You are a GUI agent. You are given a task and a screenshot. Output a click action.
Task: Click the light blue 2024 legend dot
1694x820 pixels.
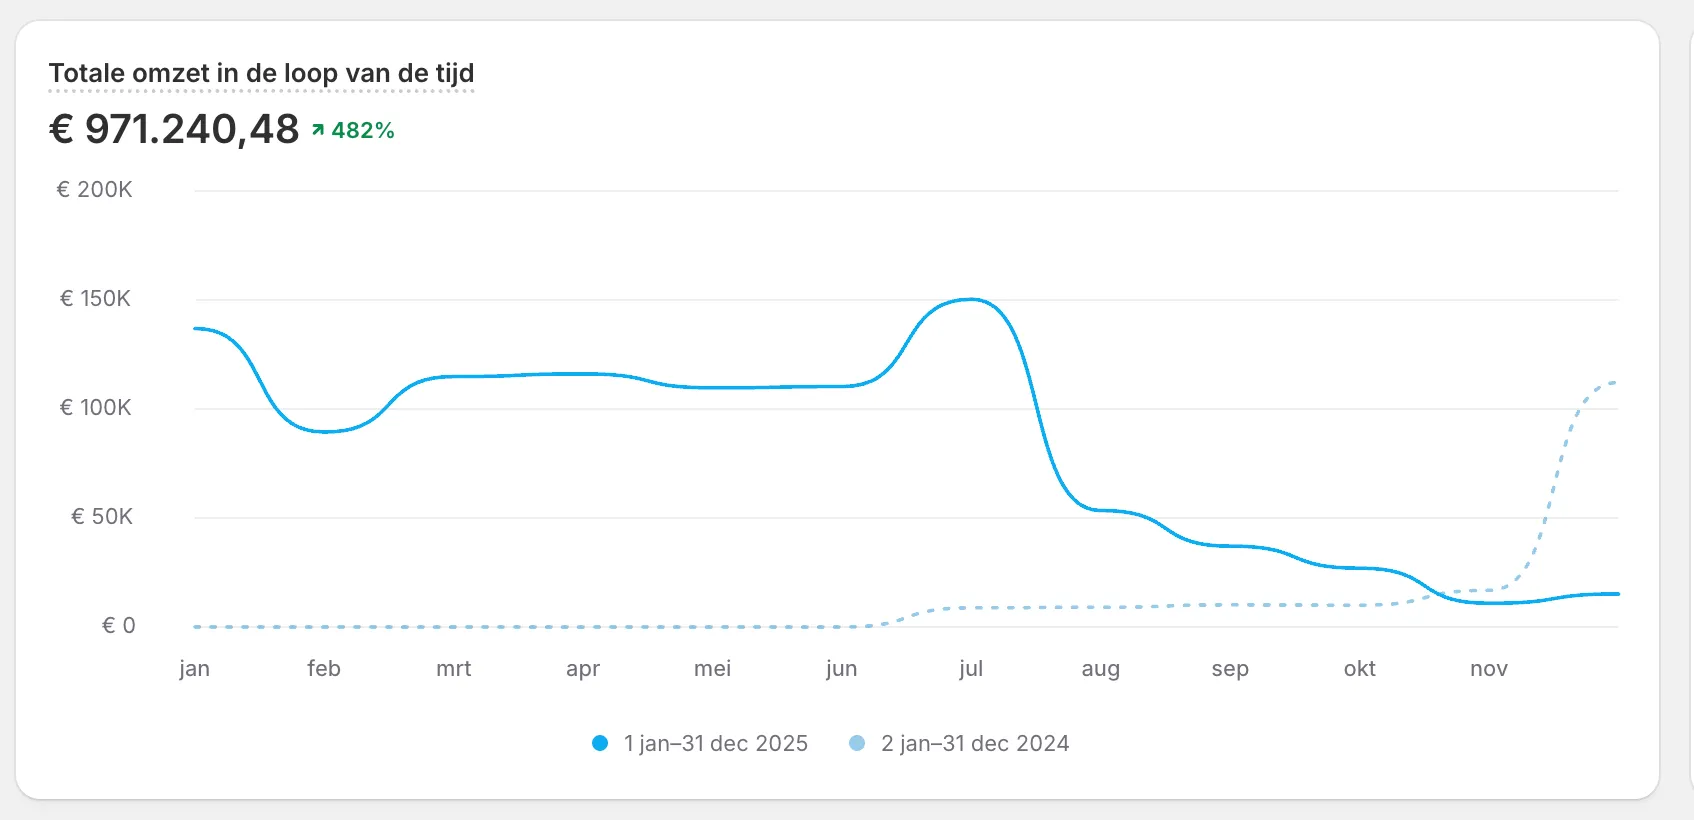[857, 743]
